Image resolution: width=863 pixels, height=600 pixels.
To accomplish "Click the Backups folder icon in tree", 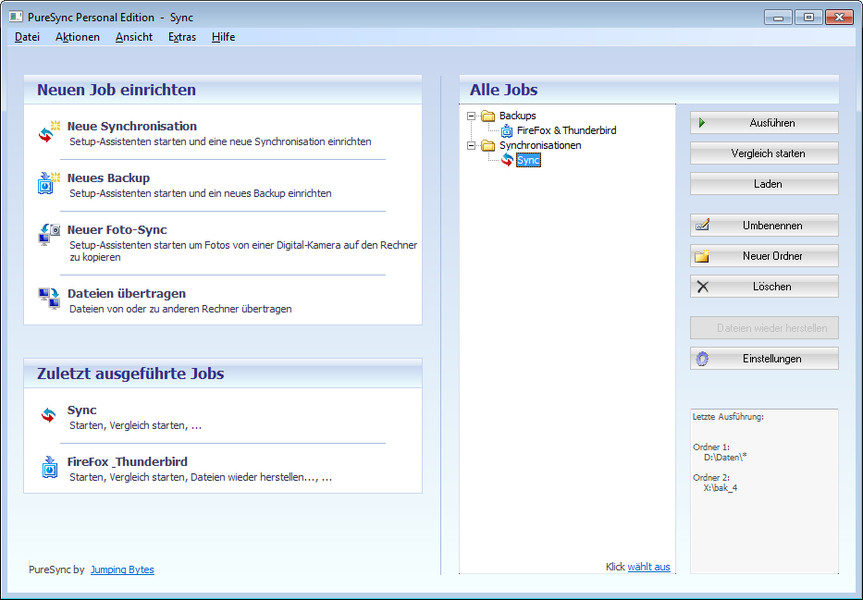I will click(488, 116).
